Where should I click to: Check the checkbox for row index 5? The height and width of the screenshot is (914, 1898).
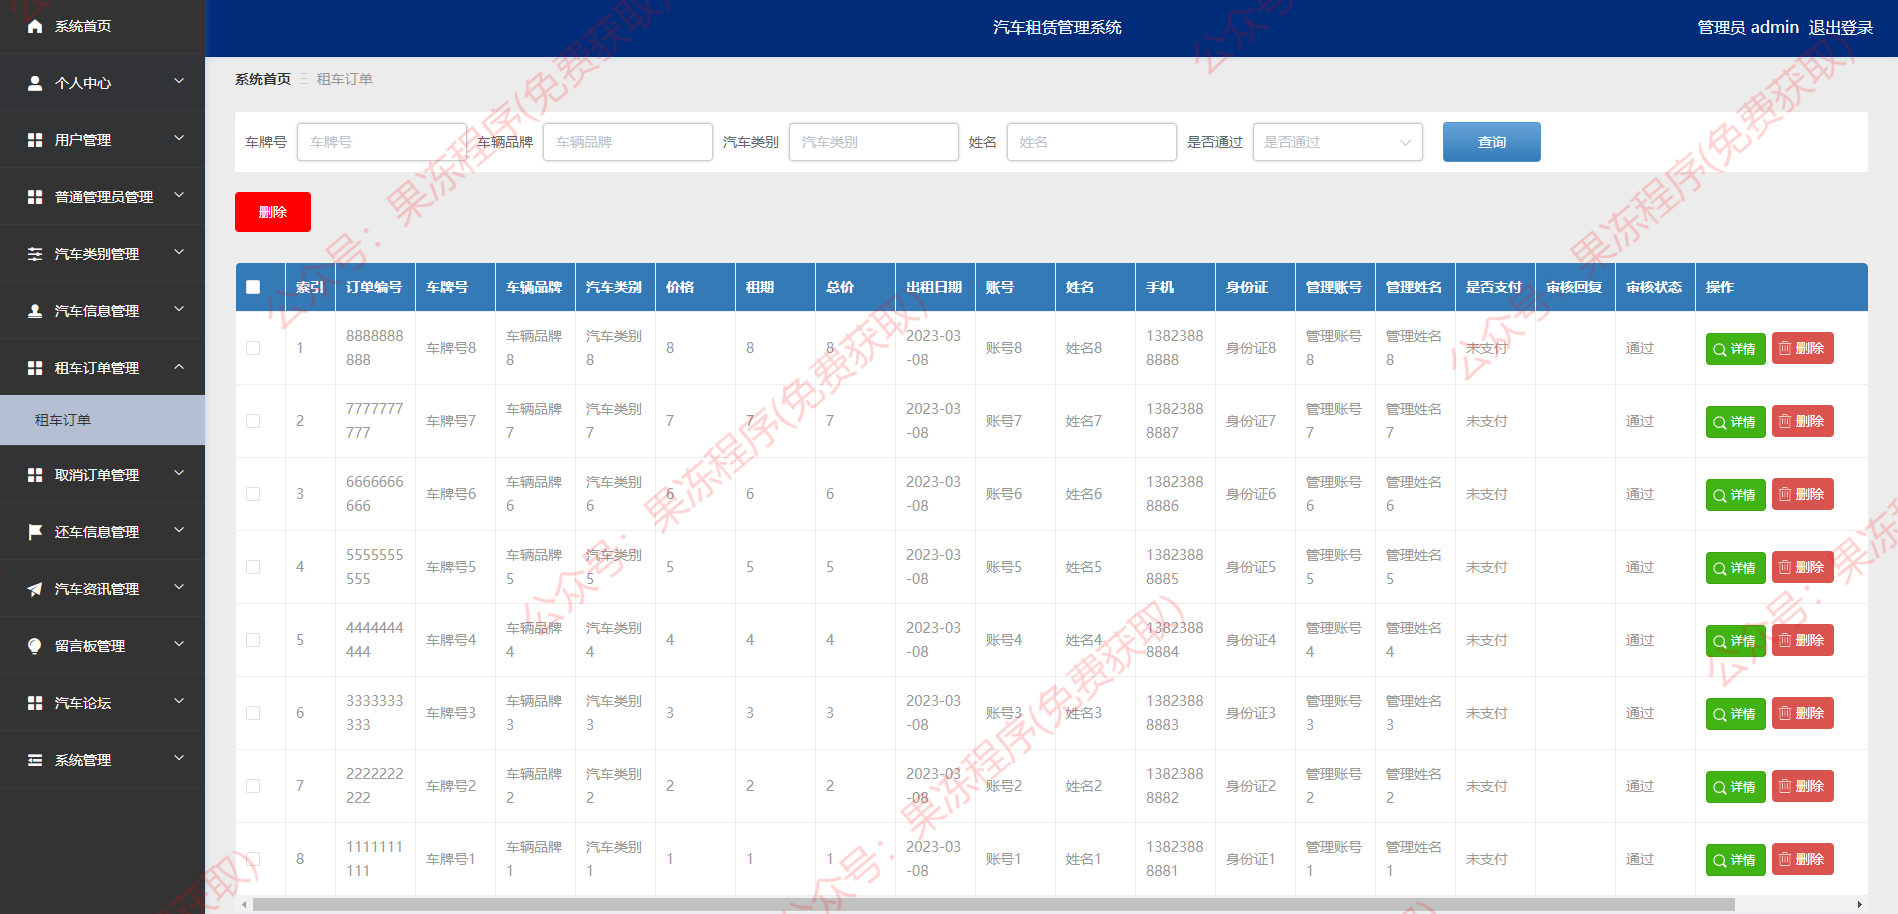tap(253, 640)
